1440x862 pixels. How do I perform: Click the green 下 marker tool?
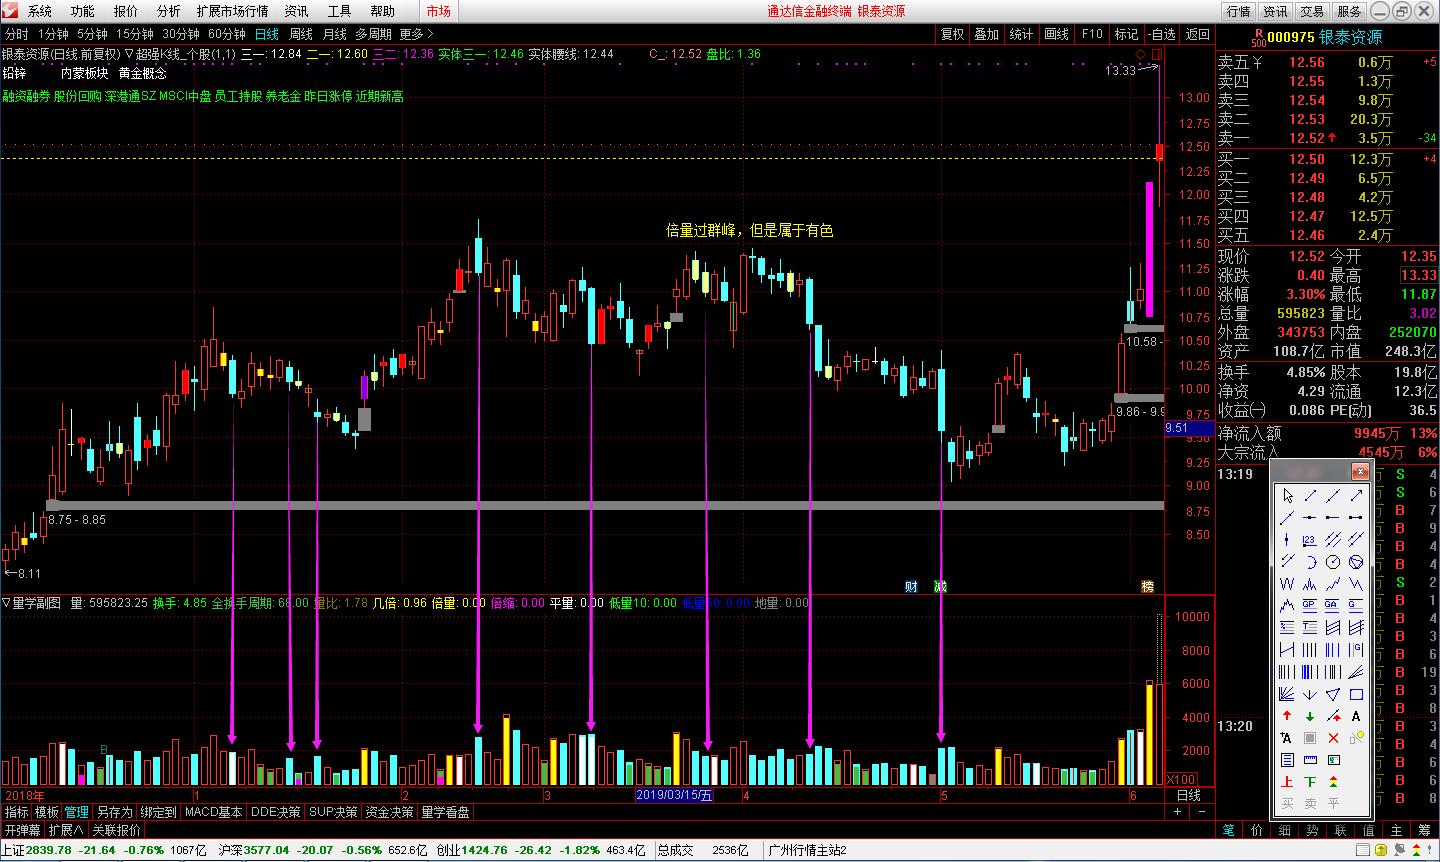tap(1310, 782)
